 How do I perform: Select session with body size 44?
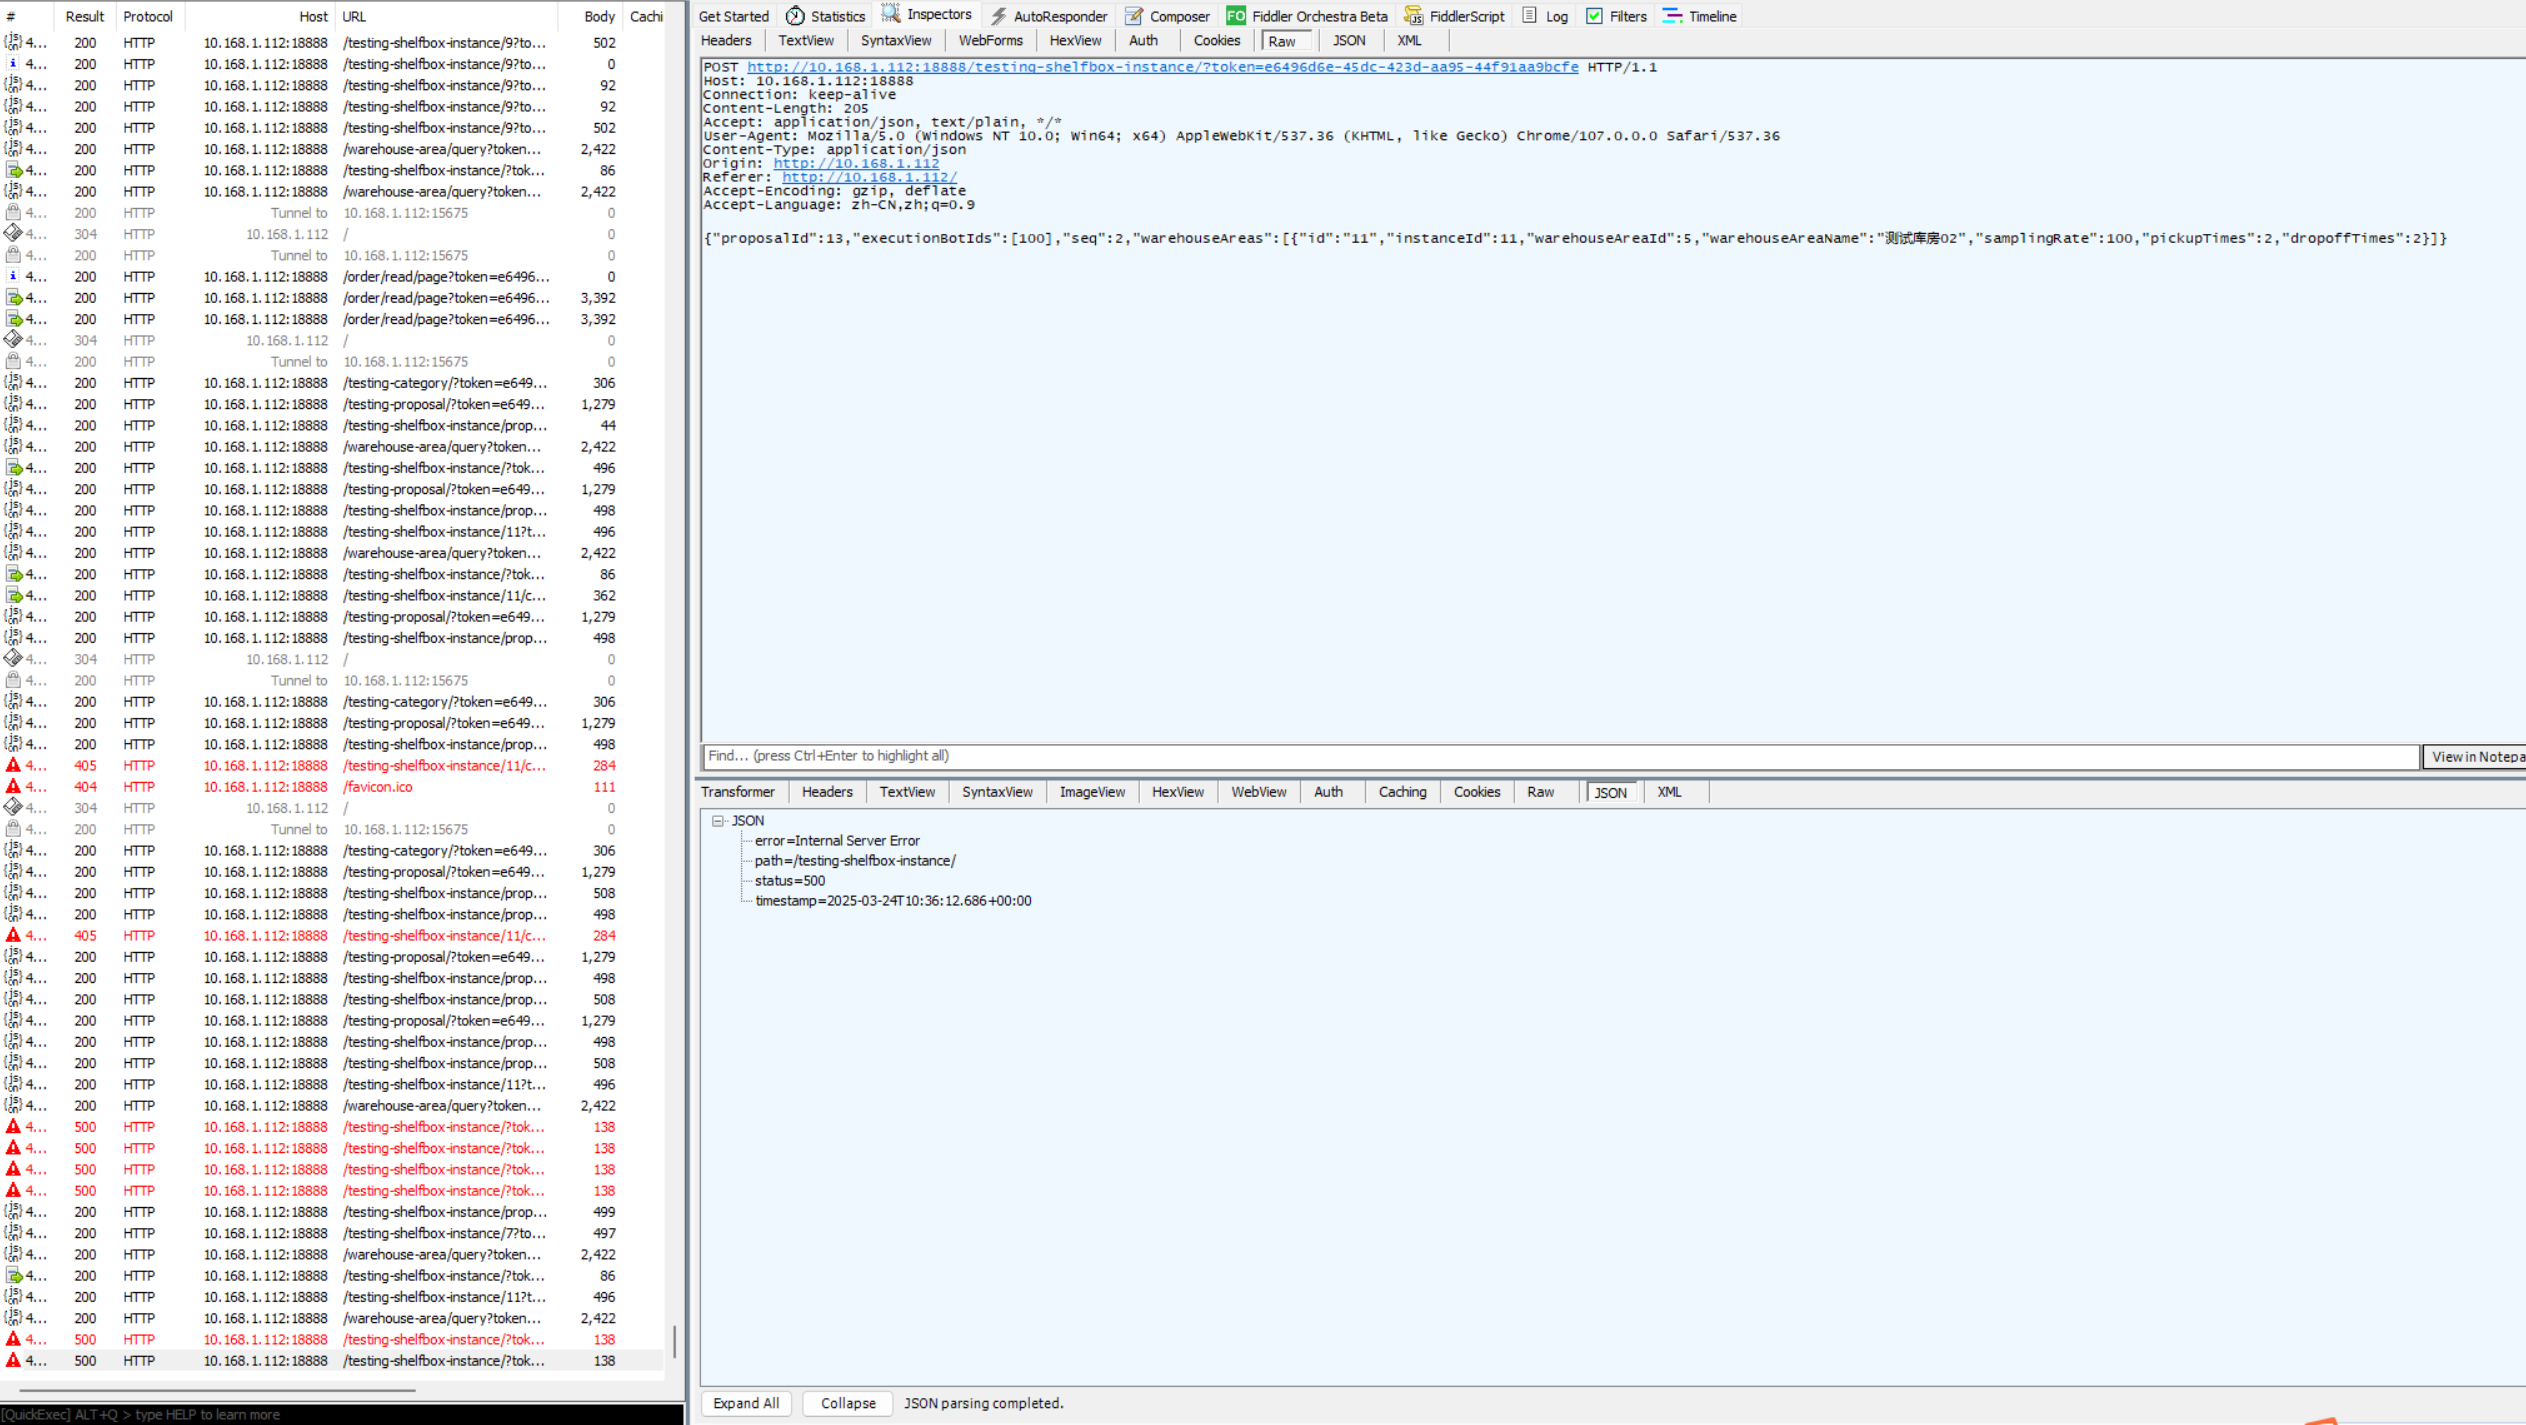(332, 426)
